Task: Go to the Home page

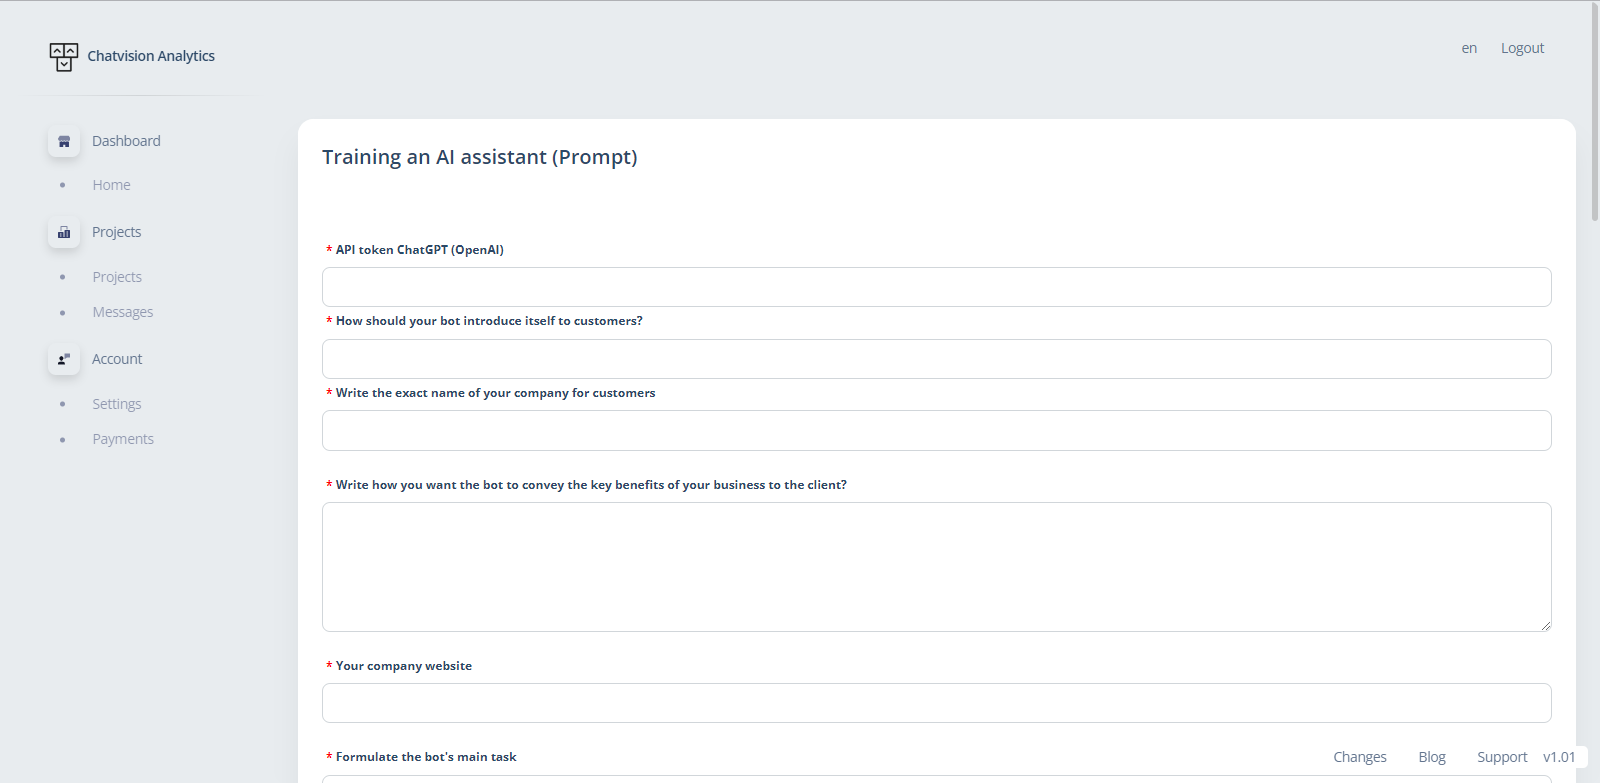Action: (111, 185)
